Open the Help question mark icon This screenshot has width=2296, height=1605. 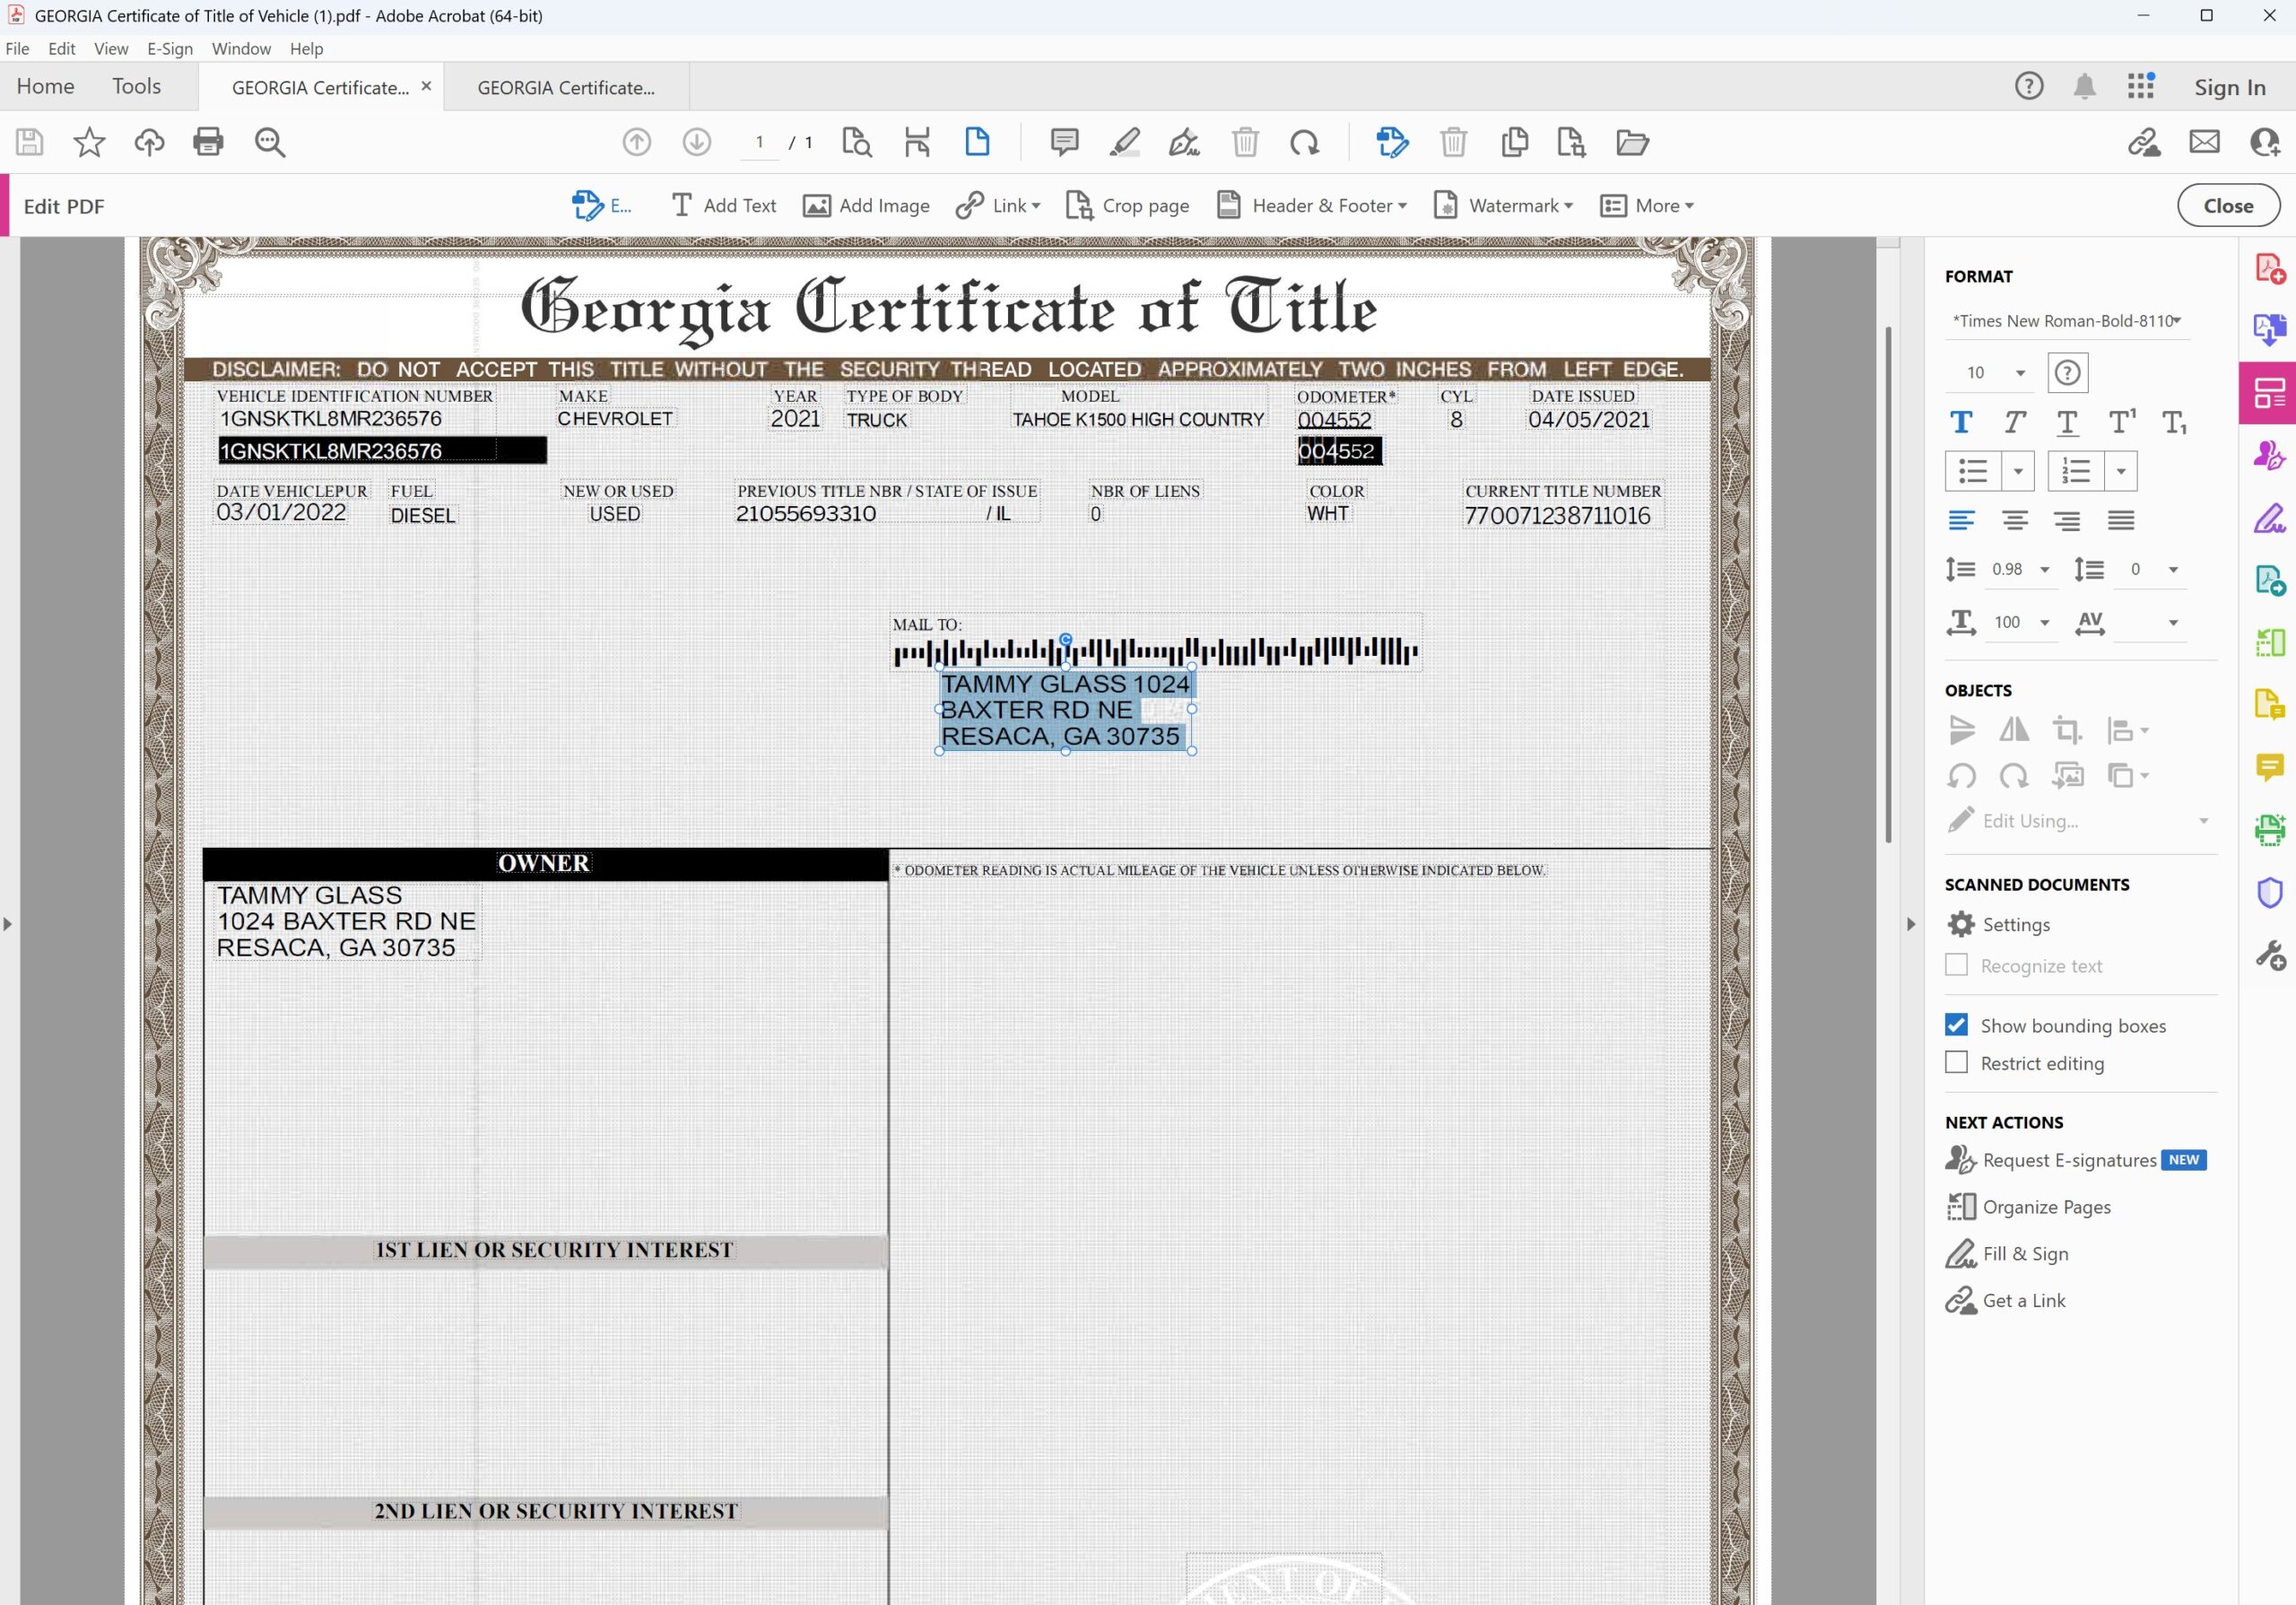tap(2028, 86)
